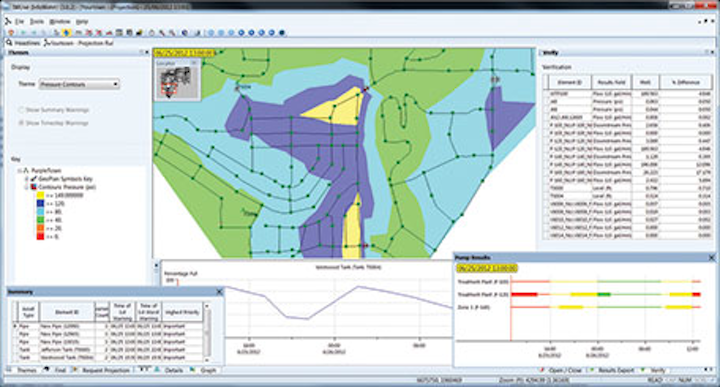This screenshot has height=387, width=720.
Task: Select the Show Timestep Warnings radio button
Action: click(21, 123)
